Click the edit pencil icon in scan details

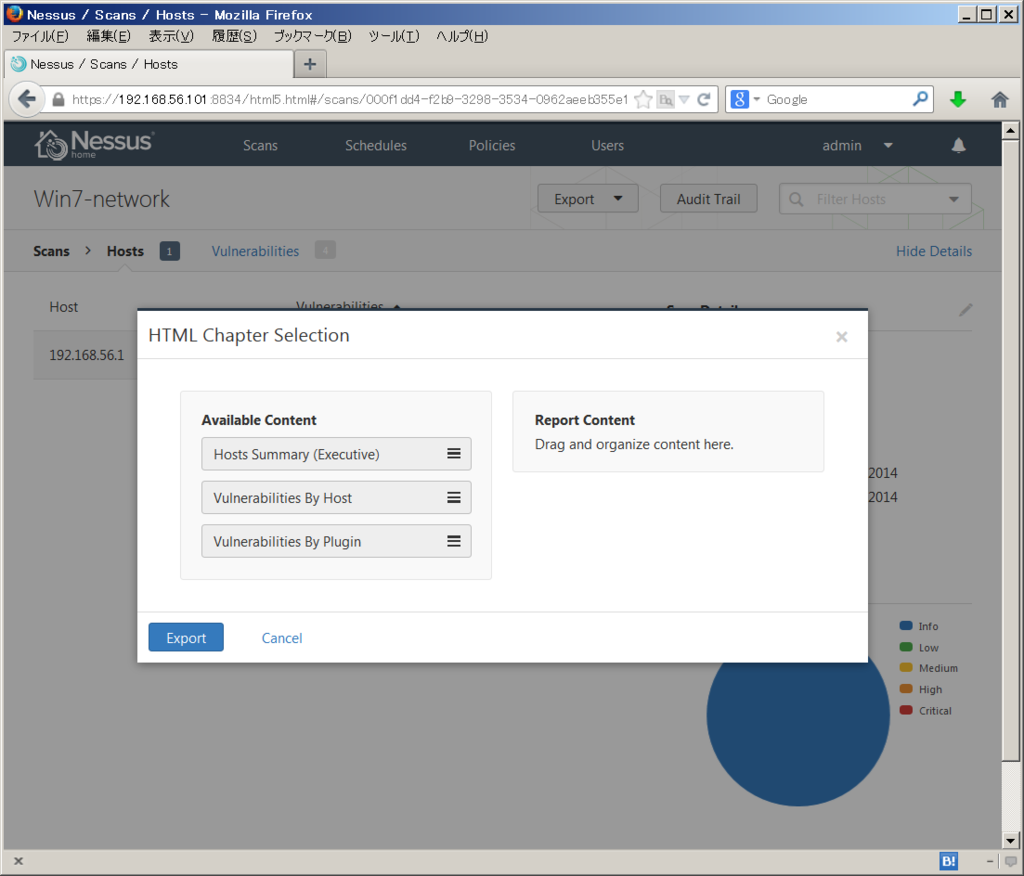966,310
